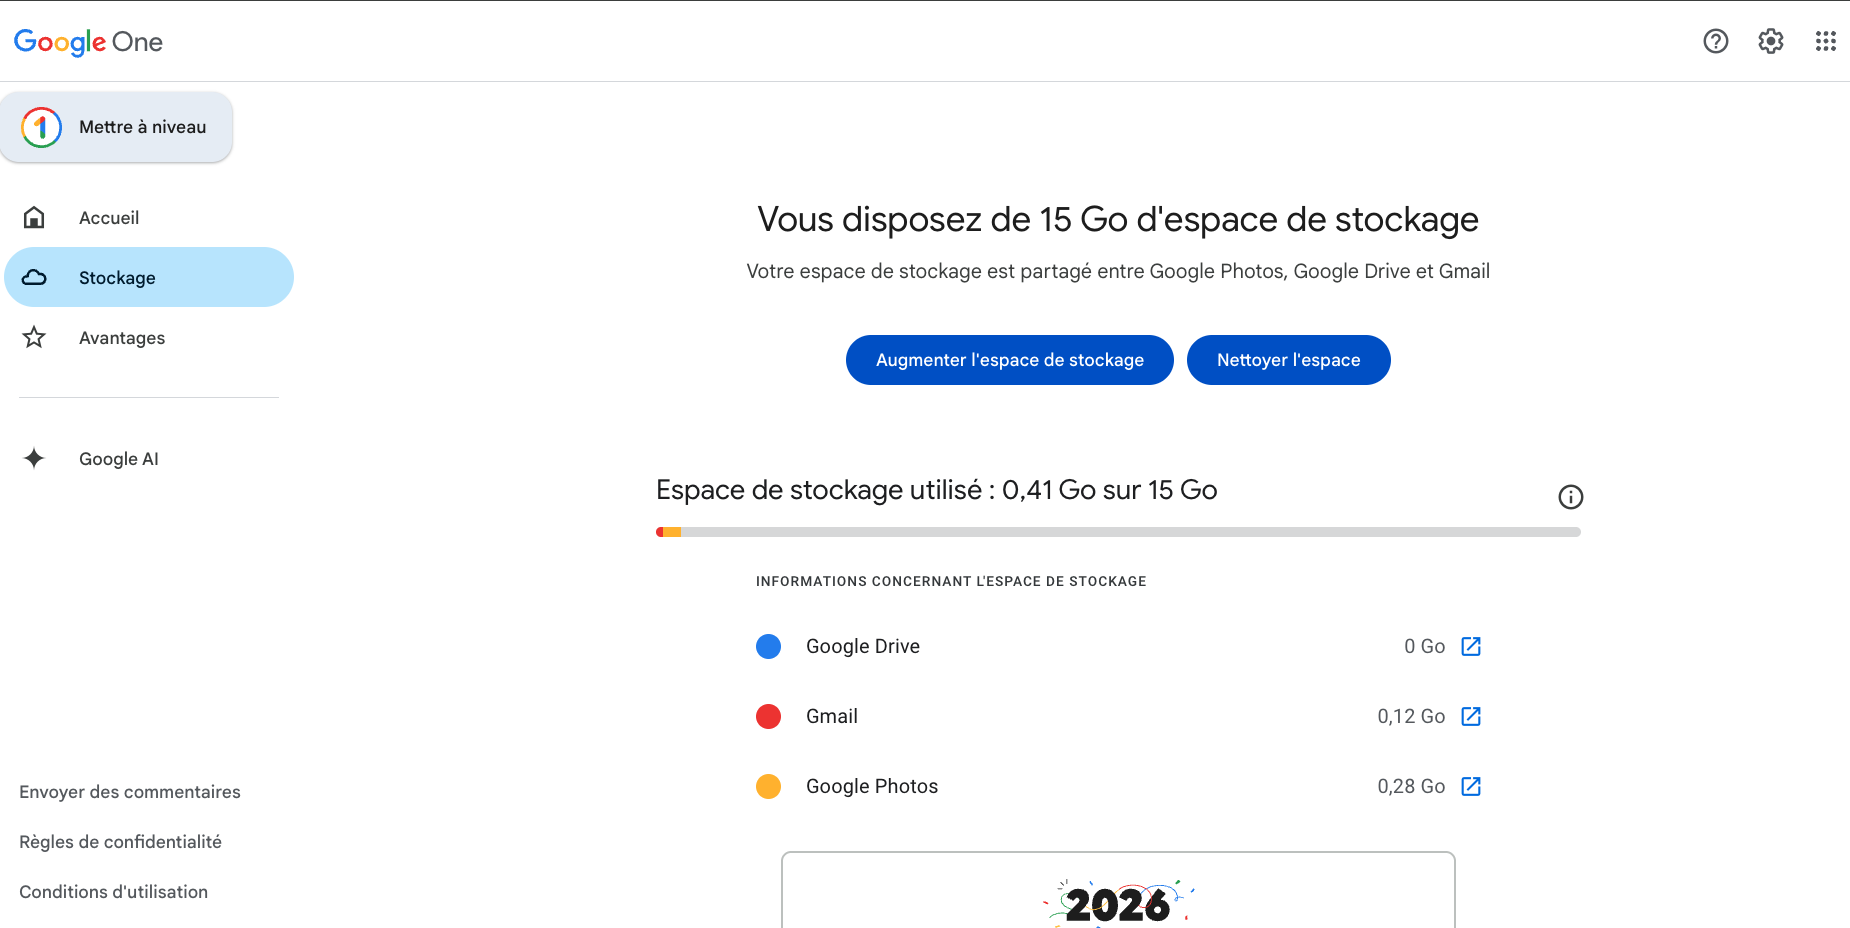
Task: Click the Google One logo
Action: point(88,42)
